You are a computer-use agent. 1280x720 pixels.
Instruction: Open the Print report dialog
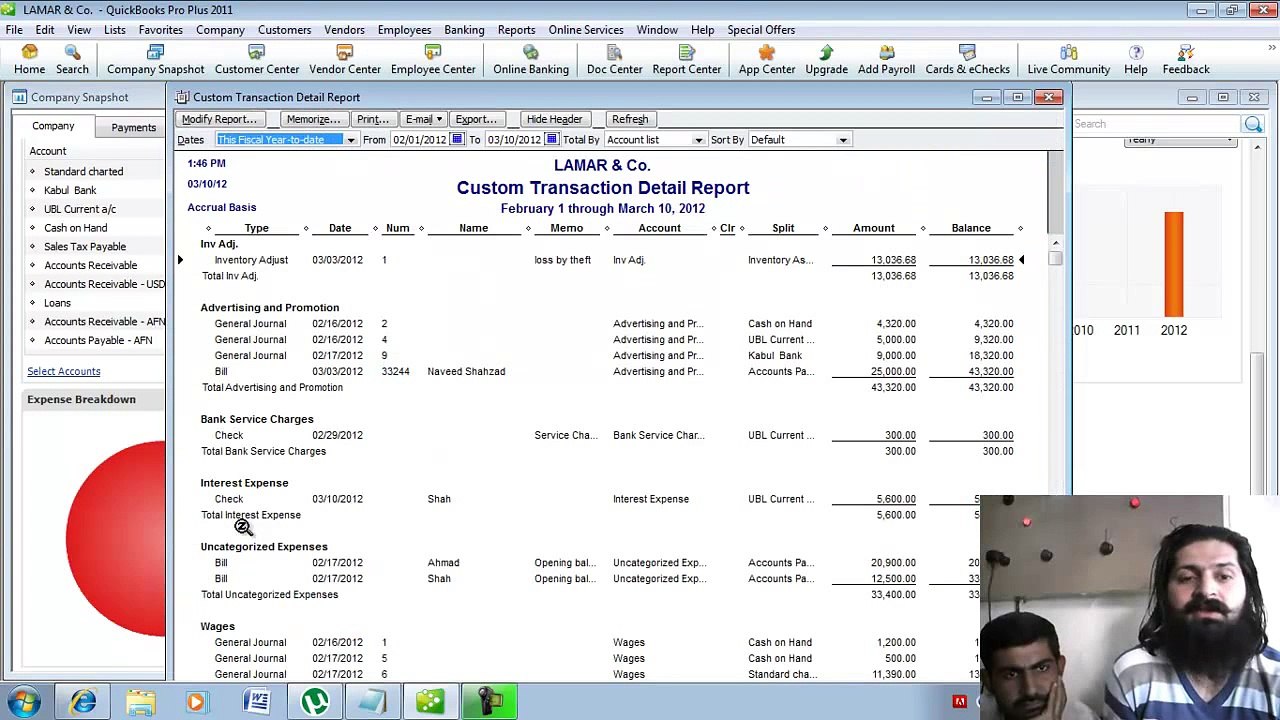pyautogui.click(x=372, y=119)
